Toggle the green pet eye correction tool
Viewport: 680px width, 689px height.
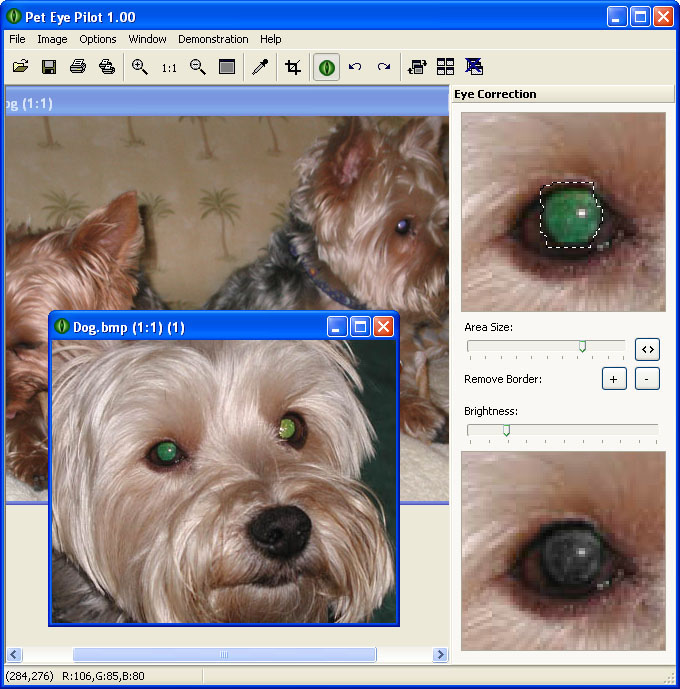326,67
